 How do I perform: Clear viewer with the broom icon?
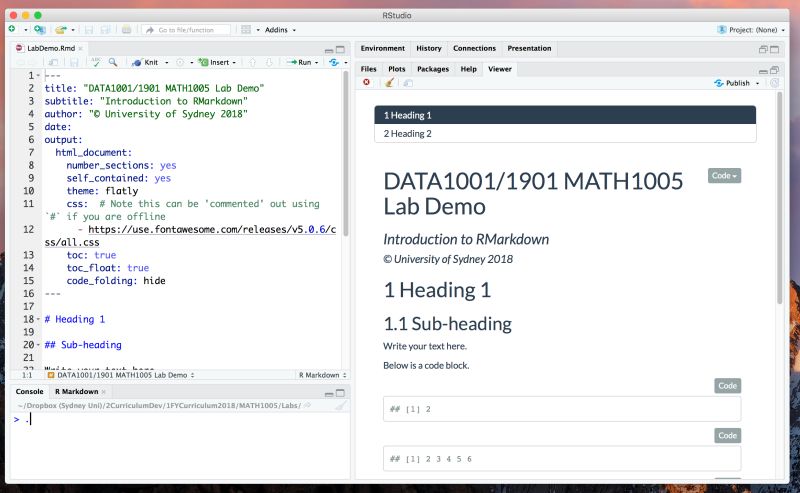[389, 83]
